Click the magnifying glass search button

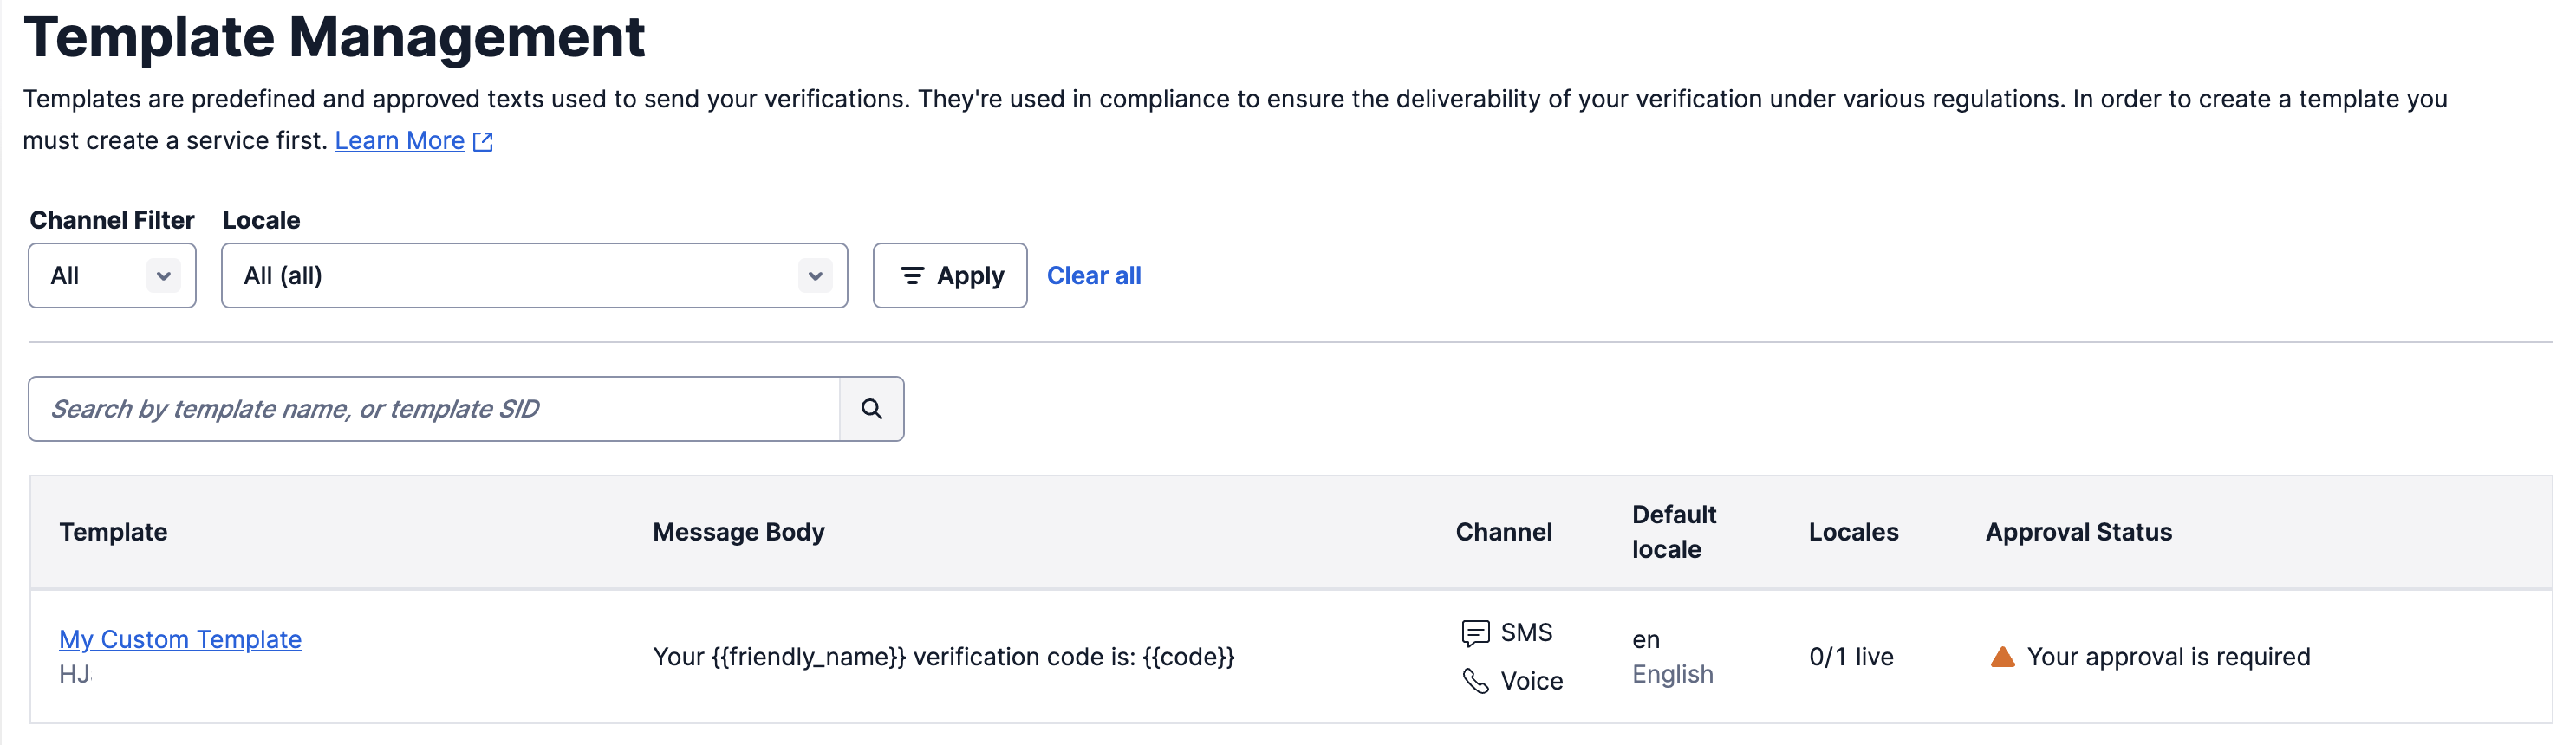(871, 409)
